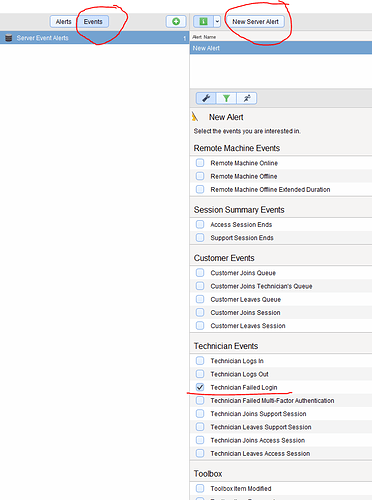Check Access Session Ends
This screenshot has width=372, height=500.
point(200,224)
